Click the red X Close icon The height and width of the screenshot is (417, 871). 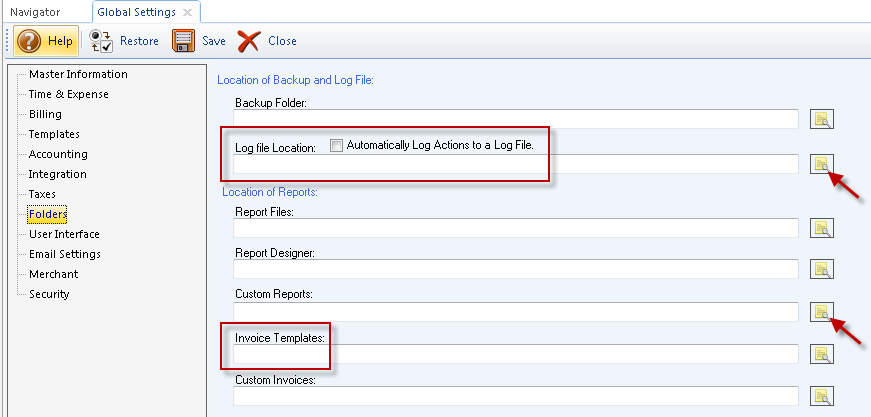[250, 41]
